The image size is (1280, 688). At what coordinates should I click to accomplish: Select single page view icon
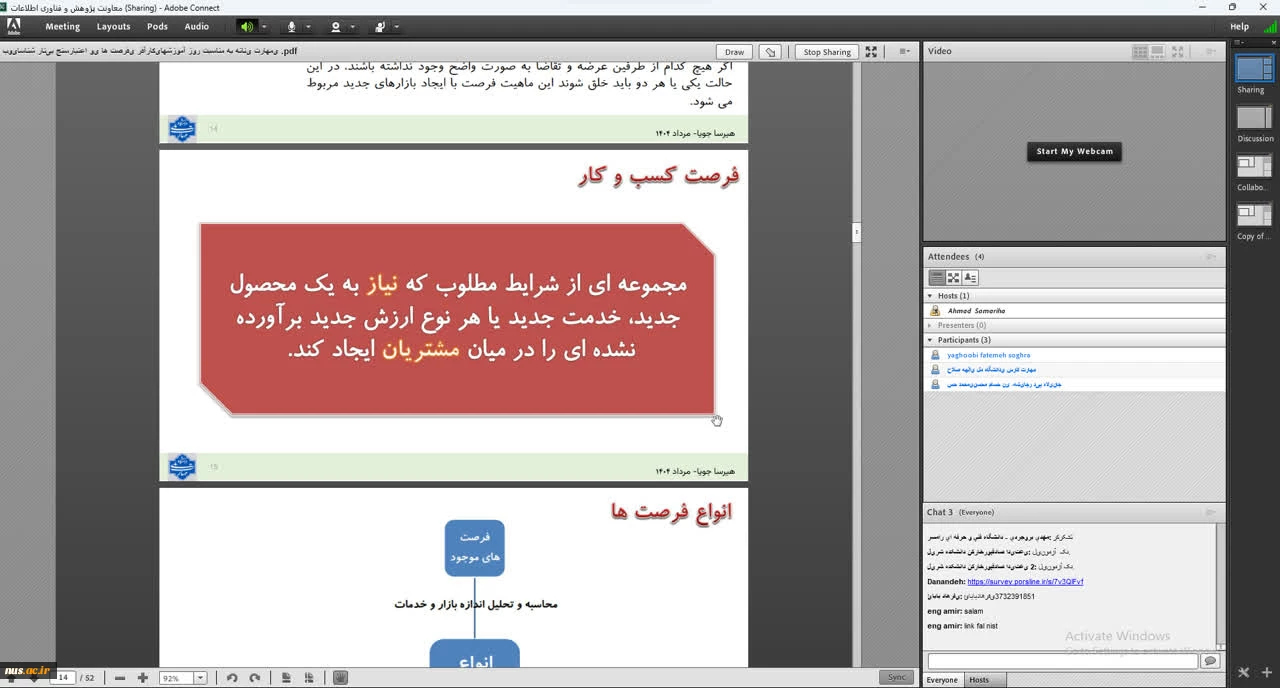286,677
